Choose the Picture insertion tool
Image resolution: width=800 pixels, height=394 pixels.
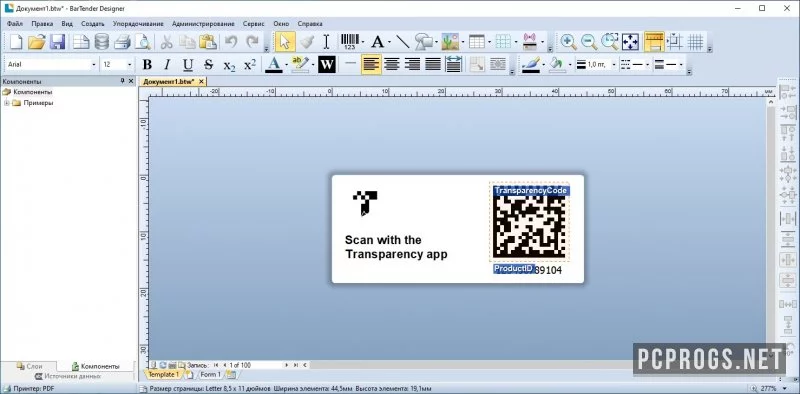tap(450, 42)
